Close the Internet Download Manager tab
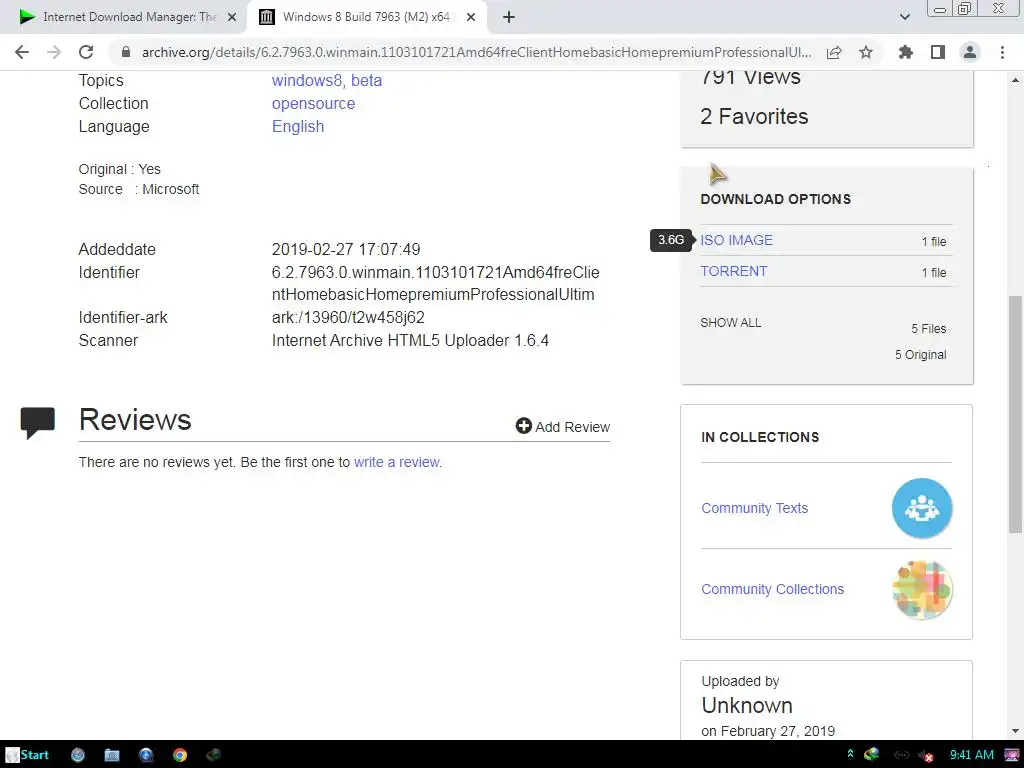 pos(231,17)
